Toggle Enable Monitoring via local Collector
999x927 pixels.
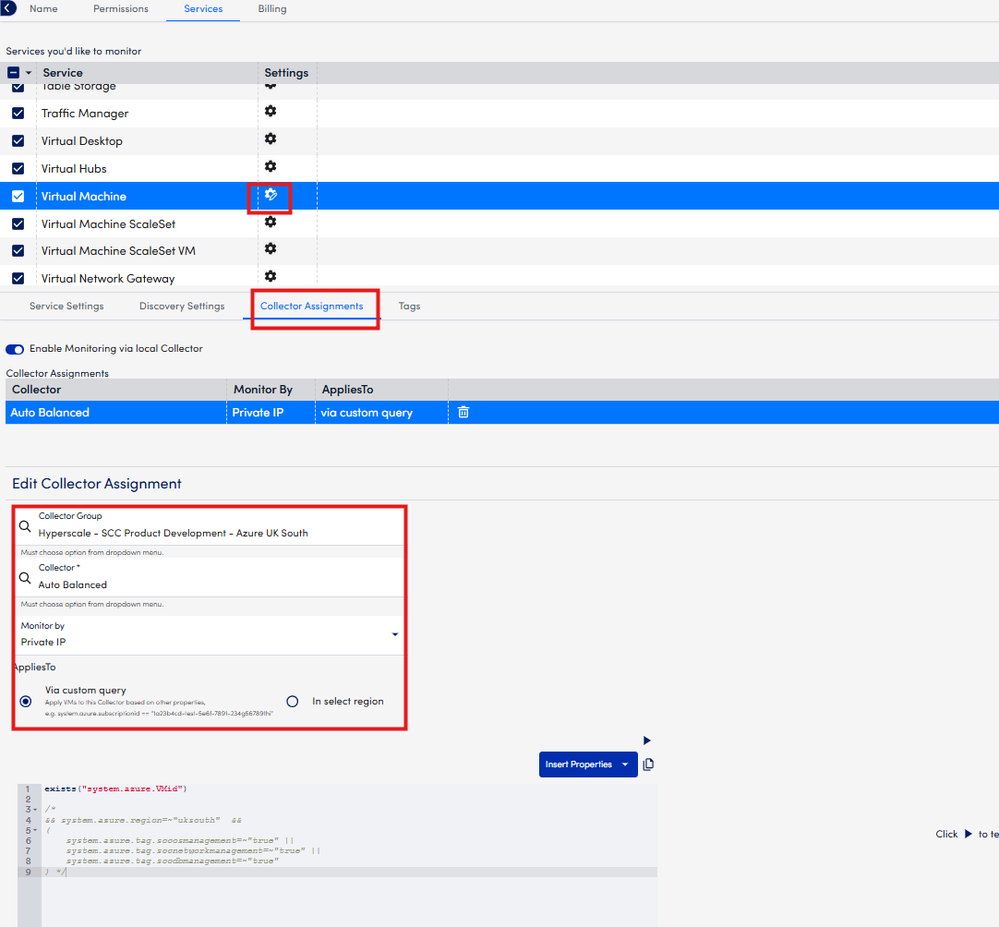[x=15, y=349]
